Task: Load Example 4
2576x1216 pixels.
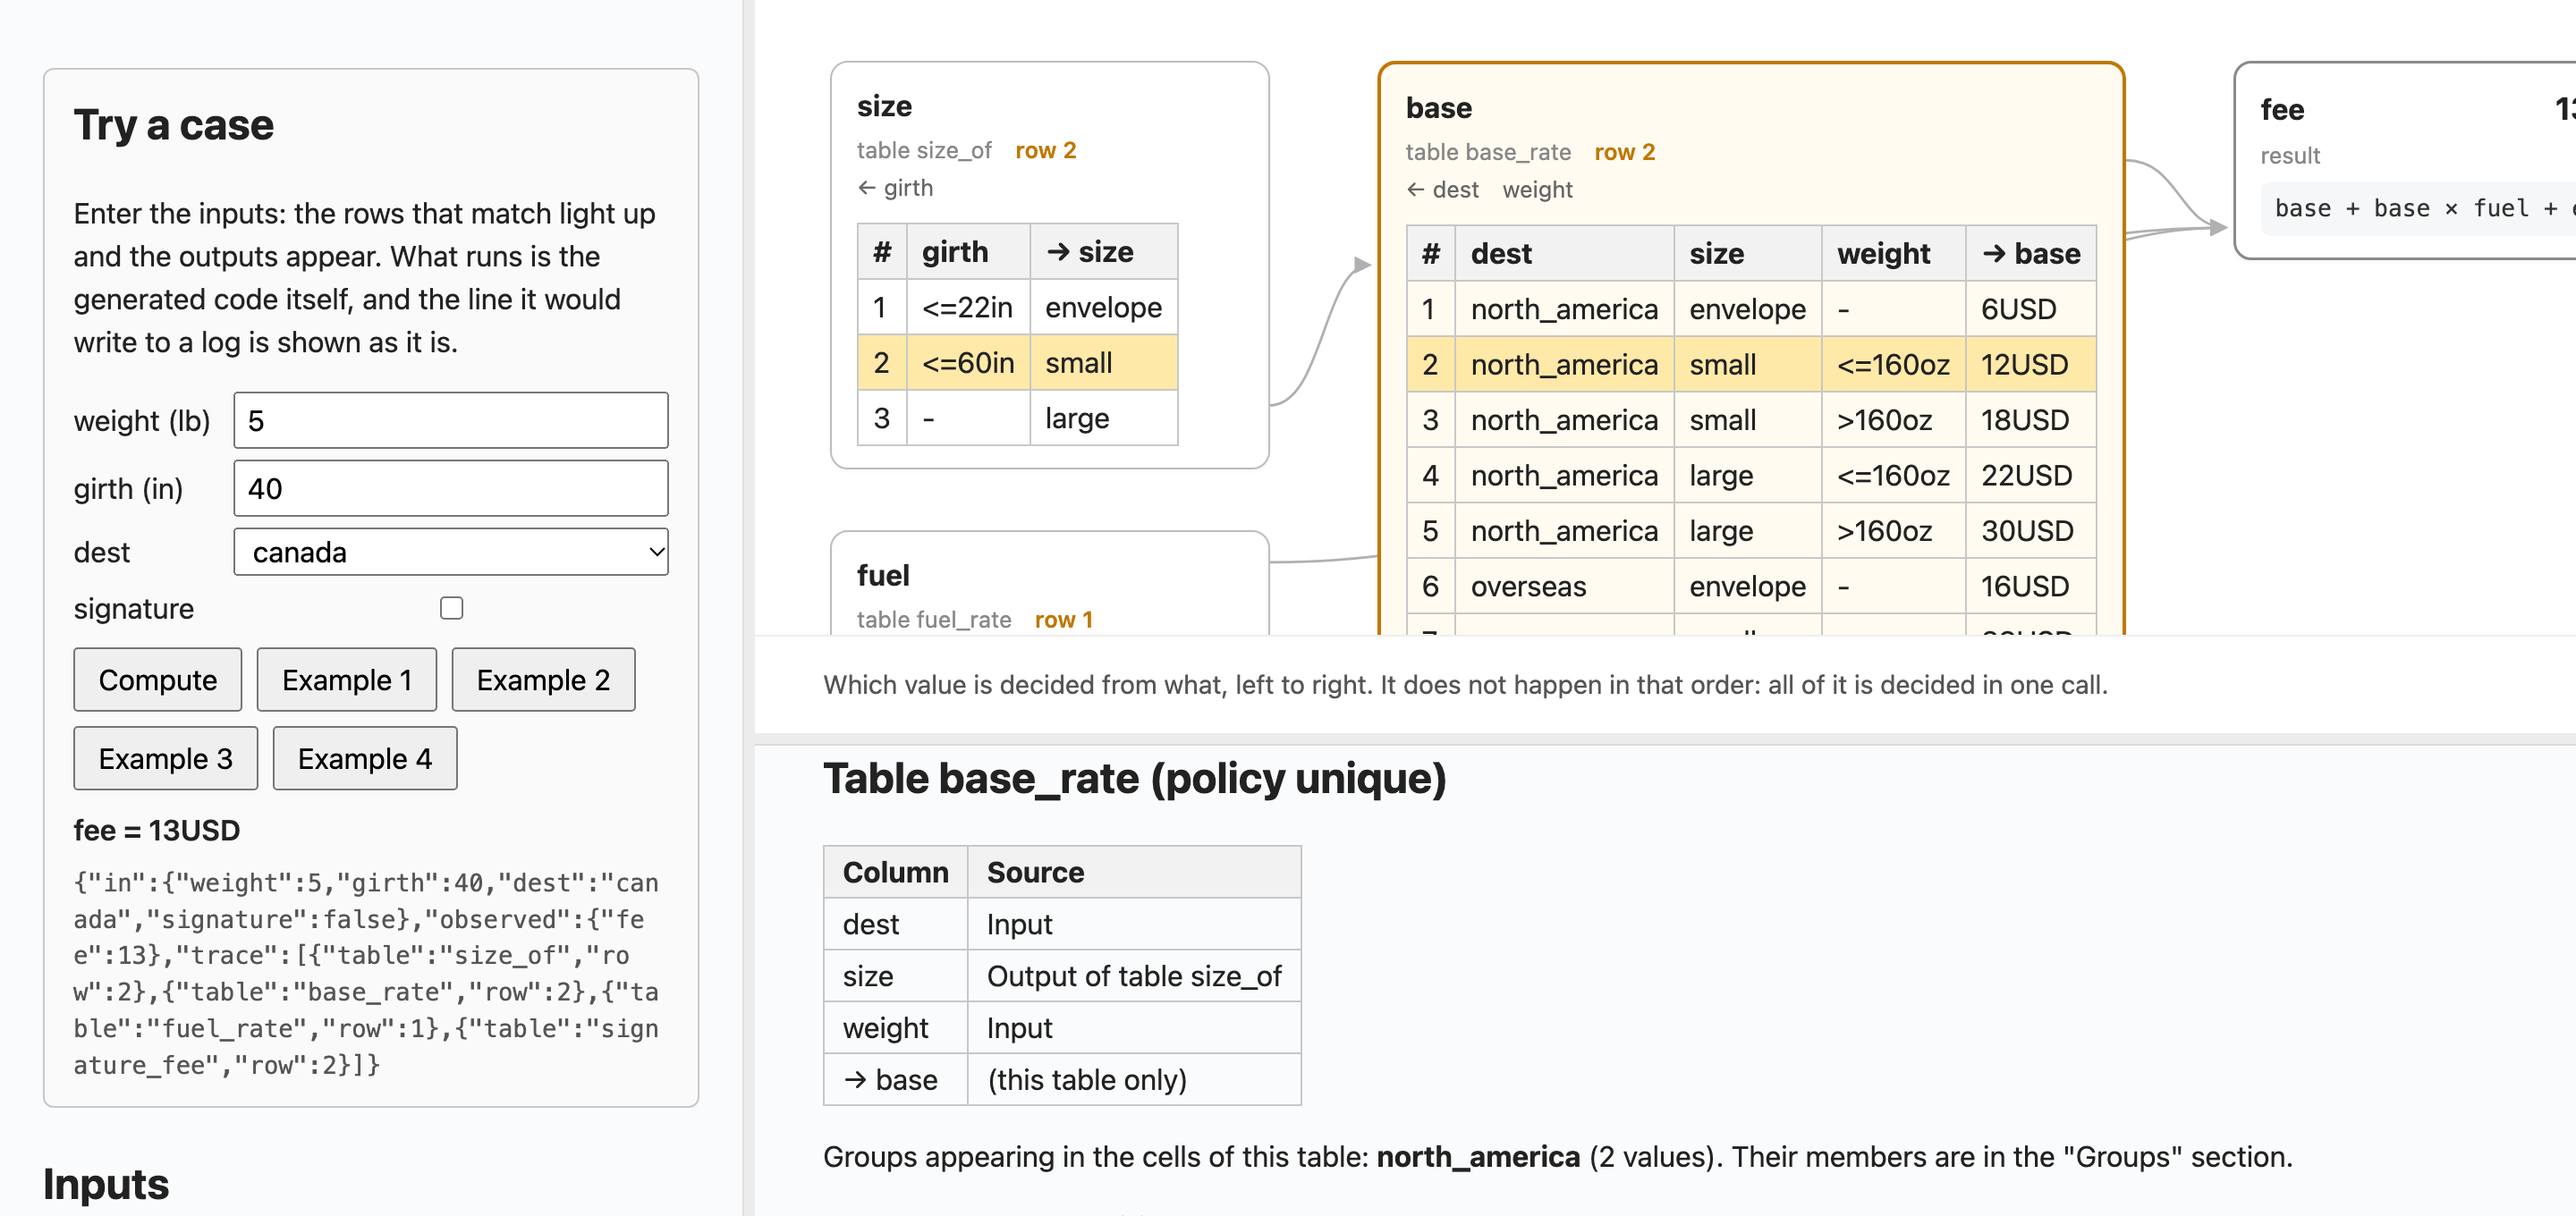Action: tap(365, 759)
